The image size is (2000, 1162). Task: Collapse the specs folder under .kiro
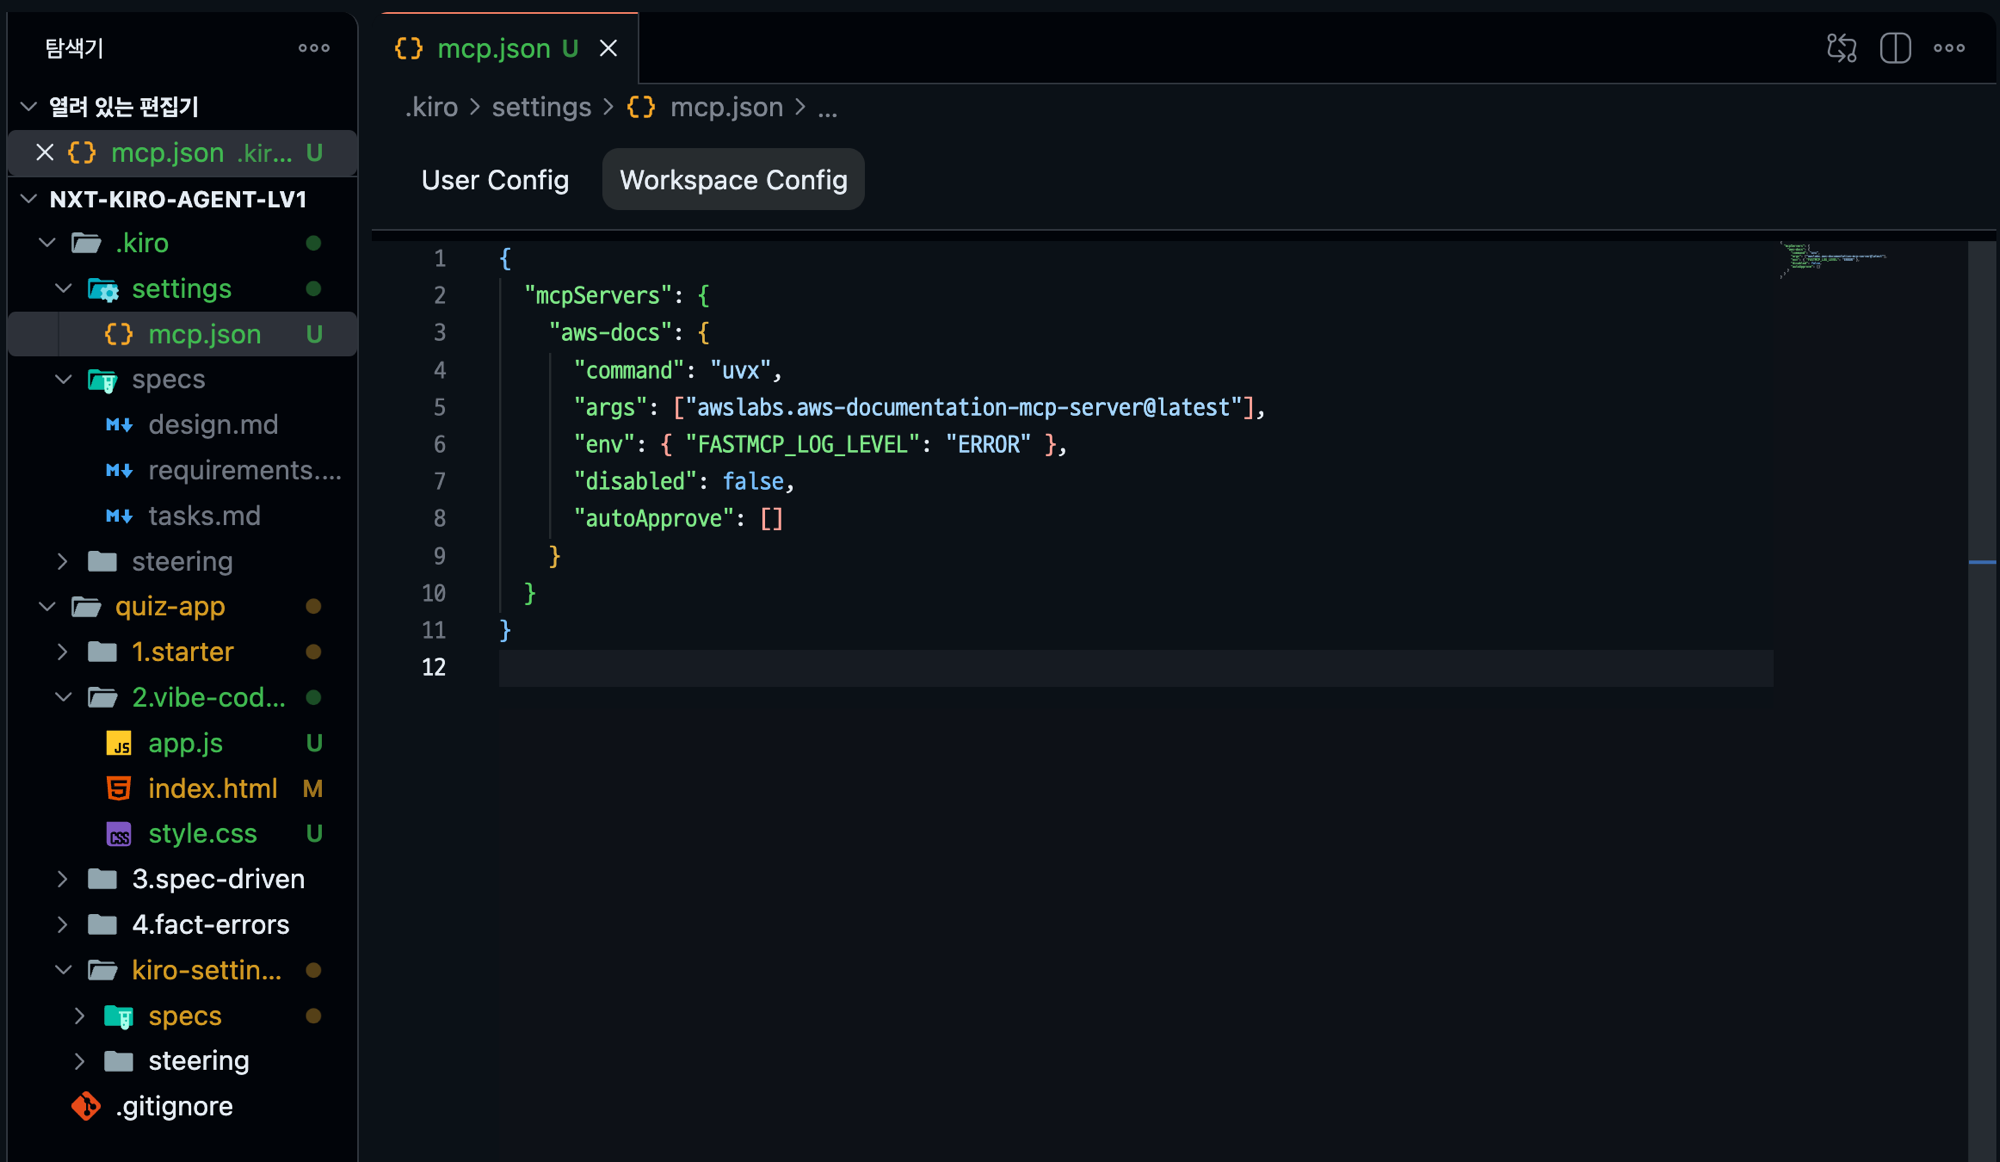point(63,380)
